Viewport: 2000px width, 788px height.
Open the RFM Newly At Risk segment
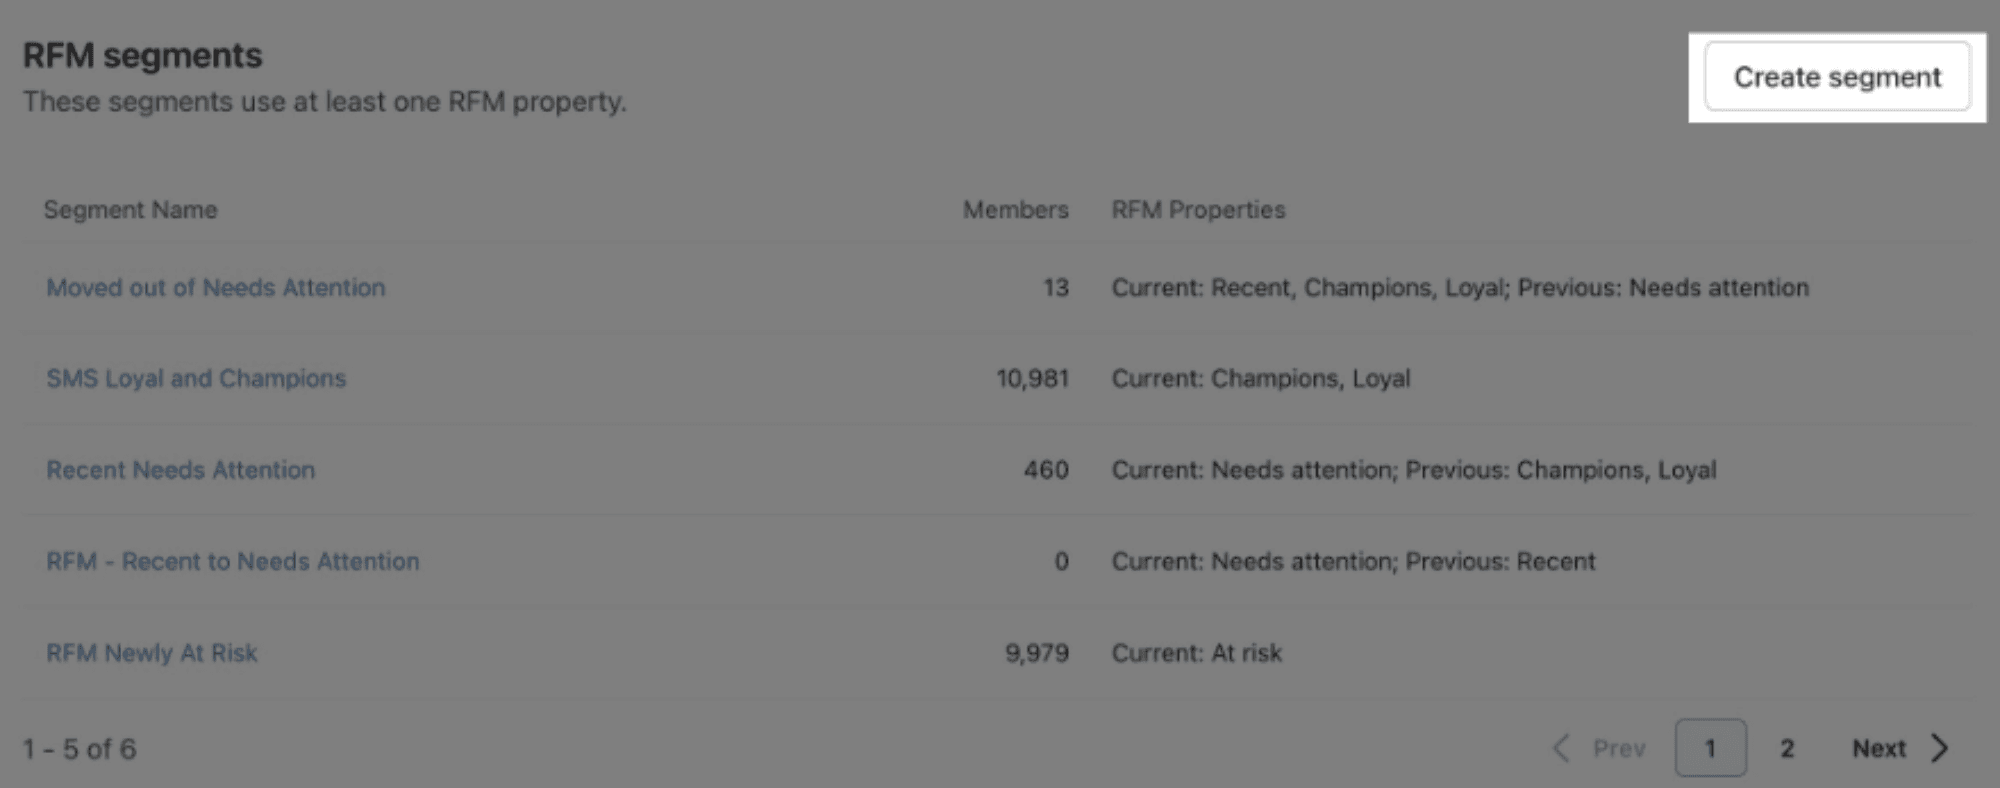pyautogui.click(x=151, y=653)
